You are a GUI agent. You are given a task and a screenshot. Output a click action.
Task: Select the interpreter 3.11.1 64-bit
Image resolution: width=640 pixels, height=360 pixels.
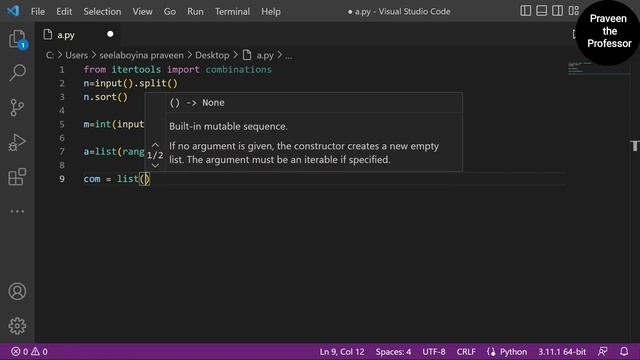(x=562, y=351)
